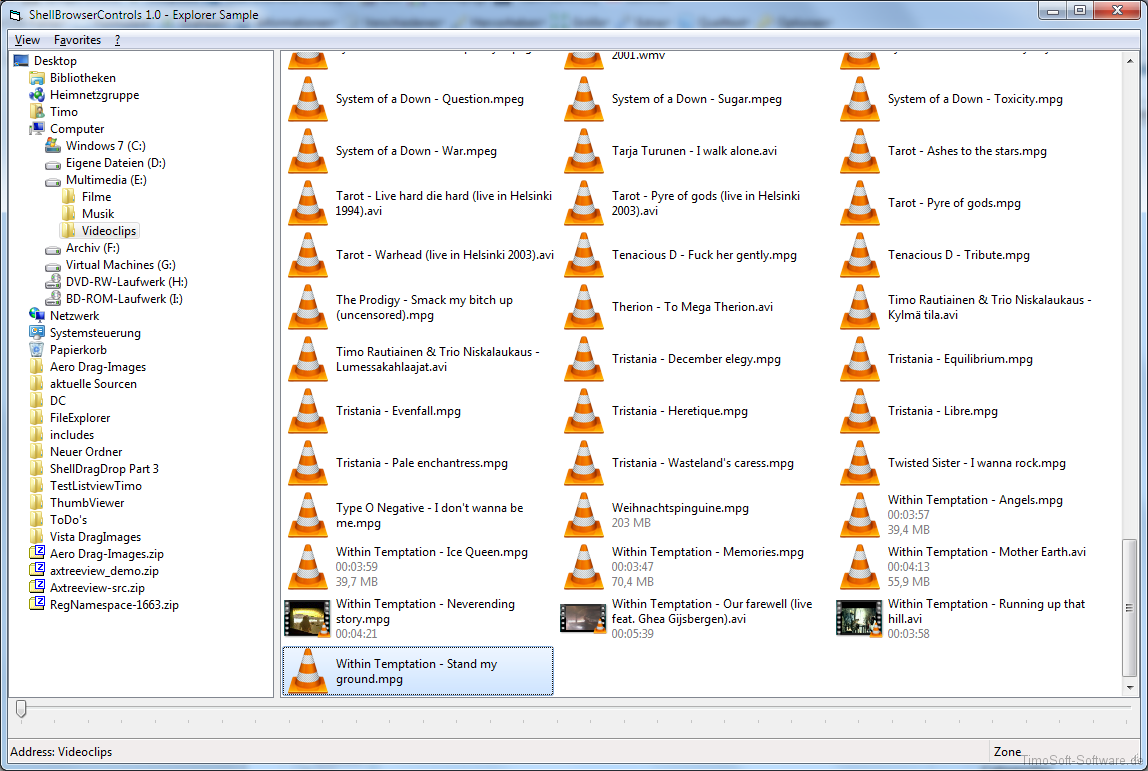Select the Virtual Machines (G:) drive

pyautogui.click(x=121, y=264)
